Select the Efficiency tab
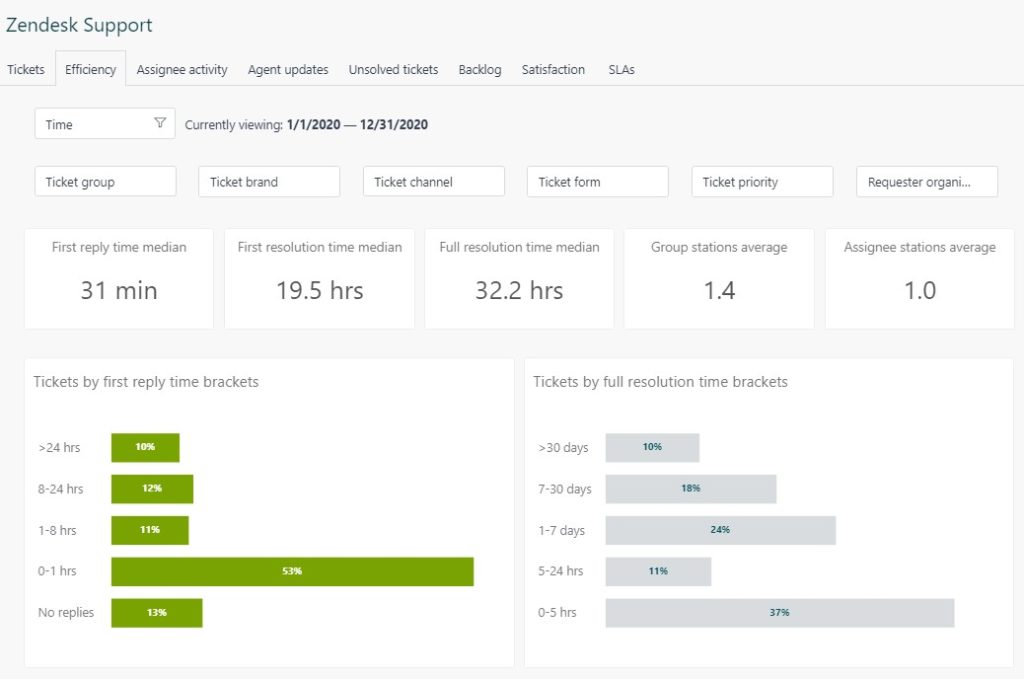The width and height of the screenshot is (1024, 679). pos(91,69)
